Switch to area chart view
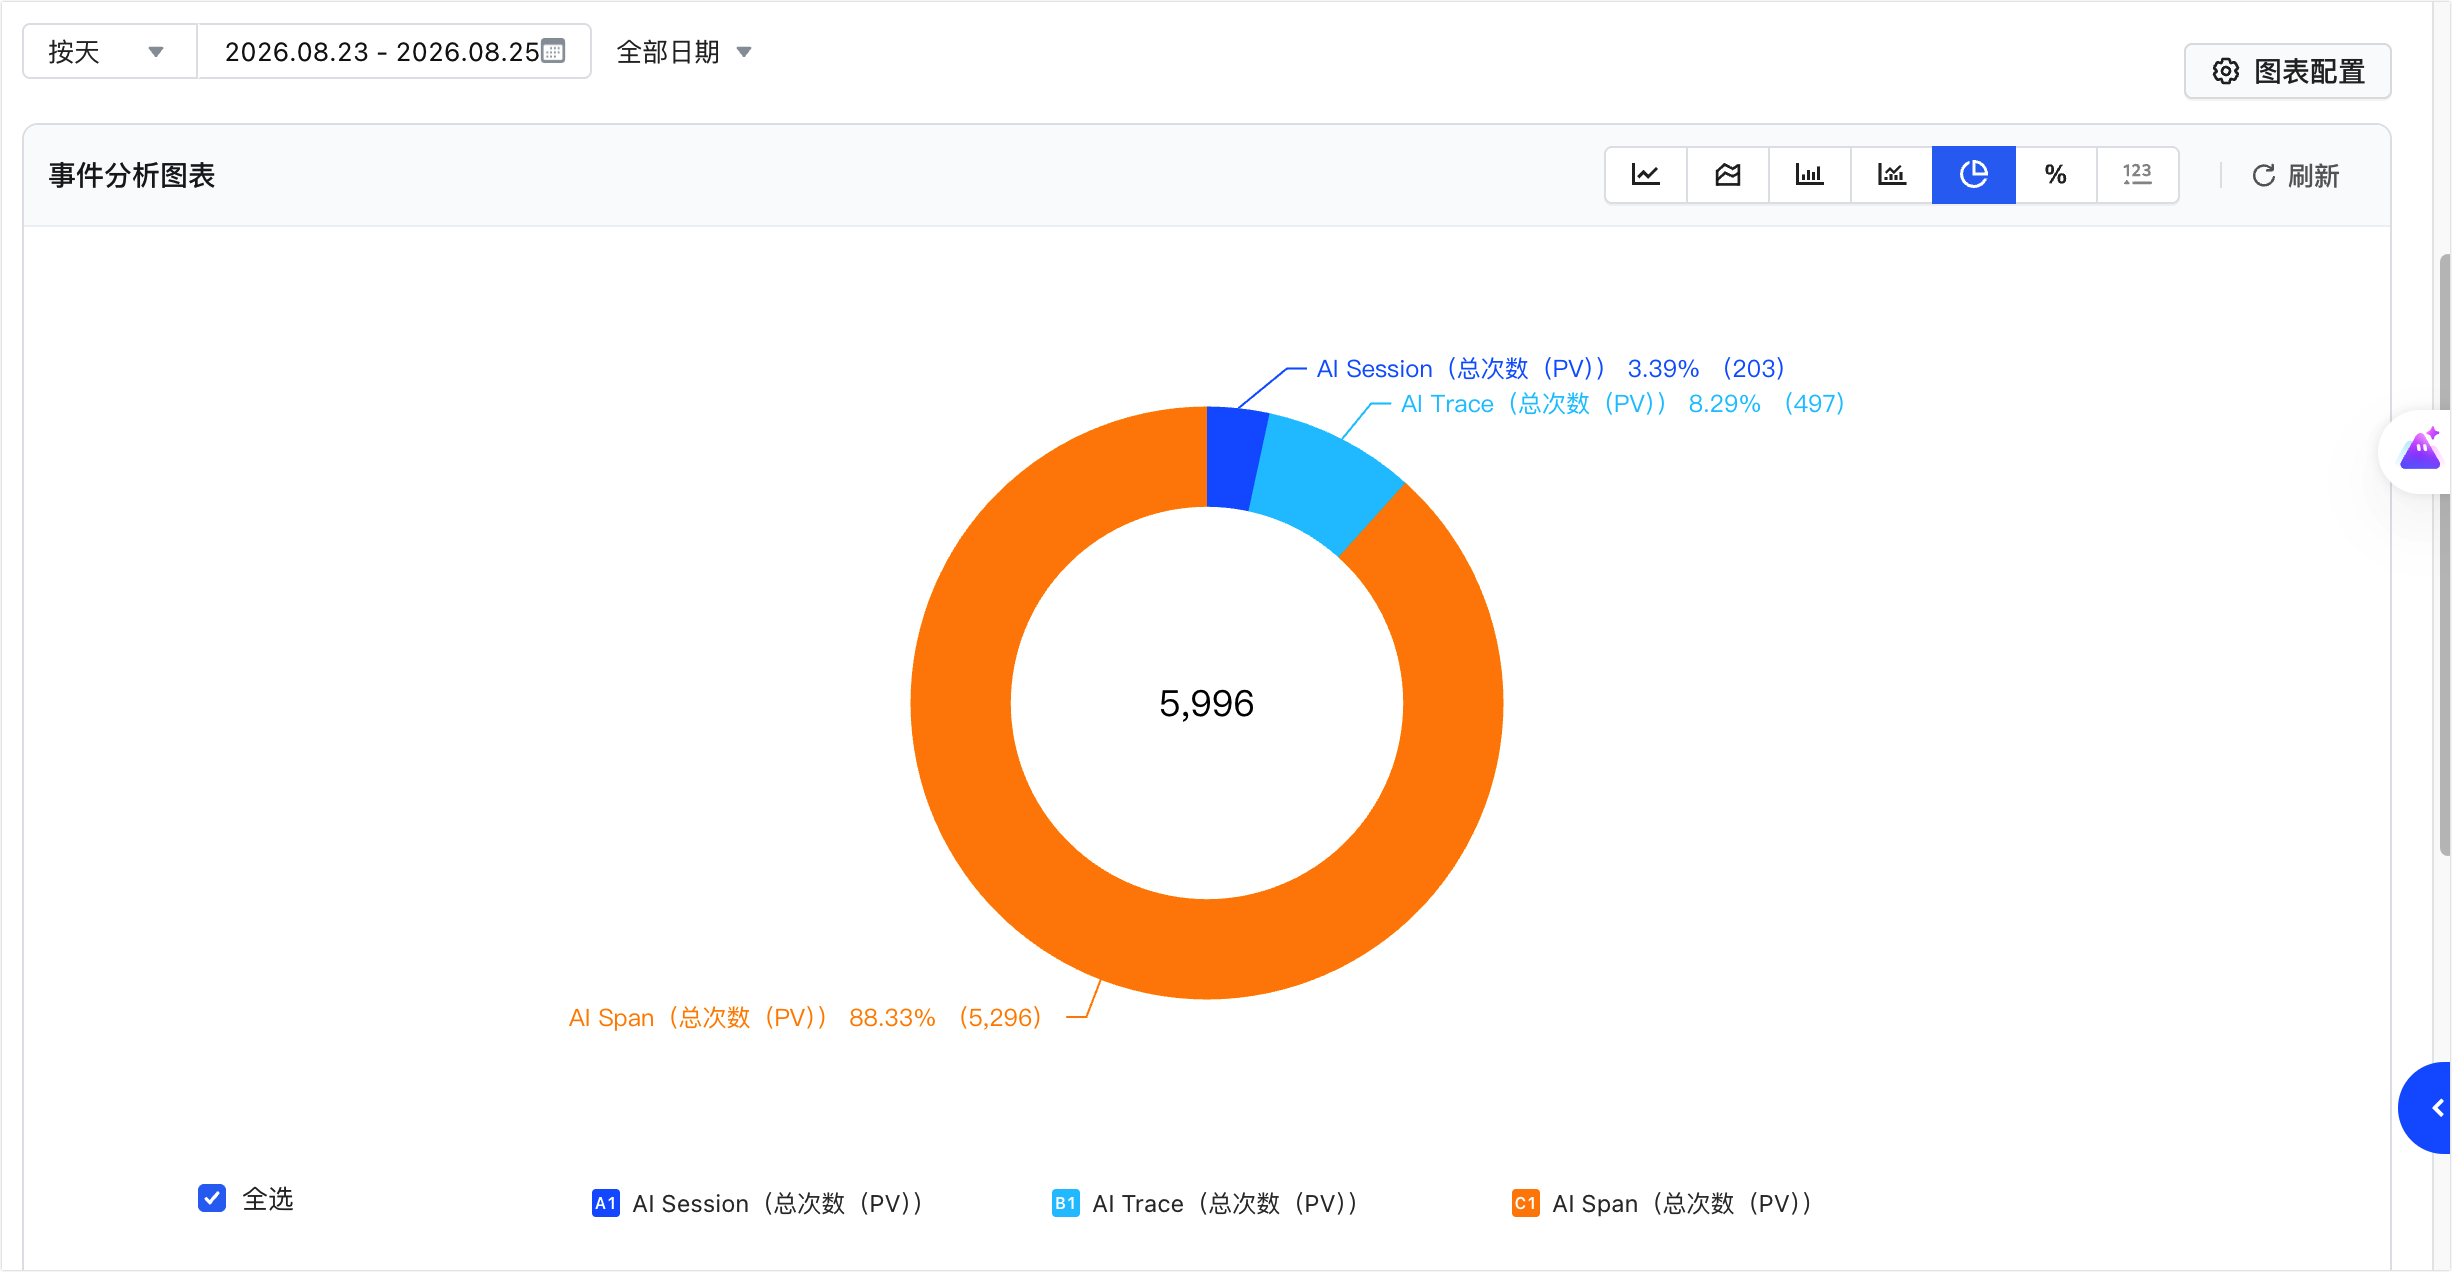This screenshot has width=2452, height=1272. [x=1728, y=175]
